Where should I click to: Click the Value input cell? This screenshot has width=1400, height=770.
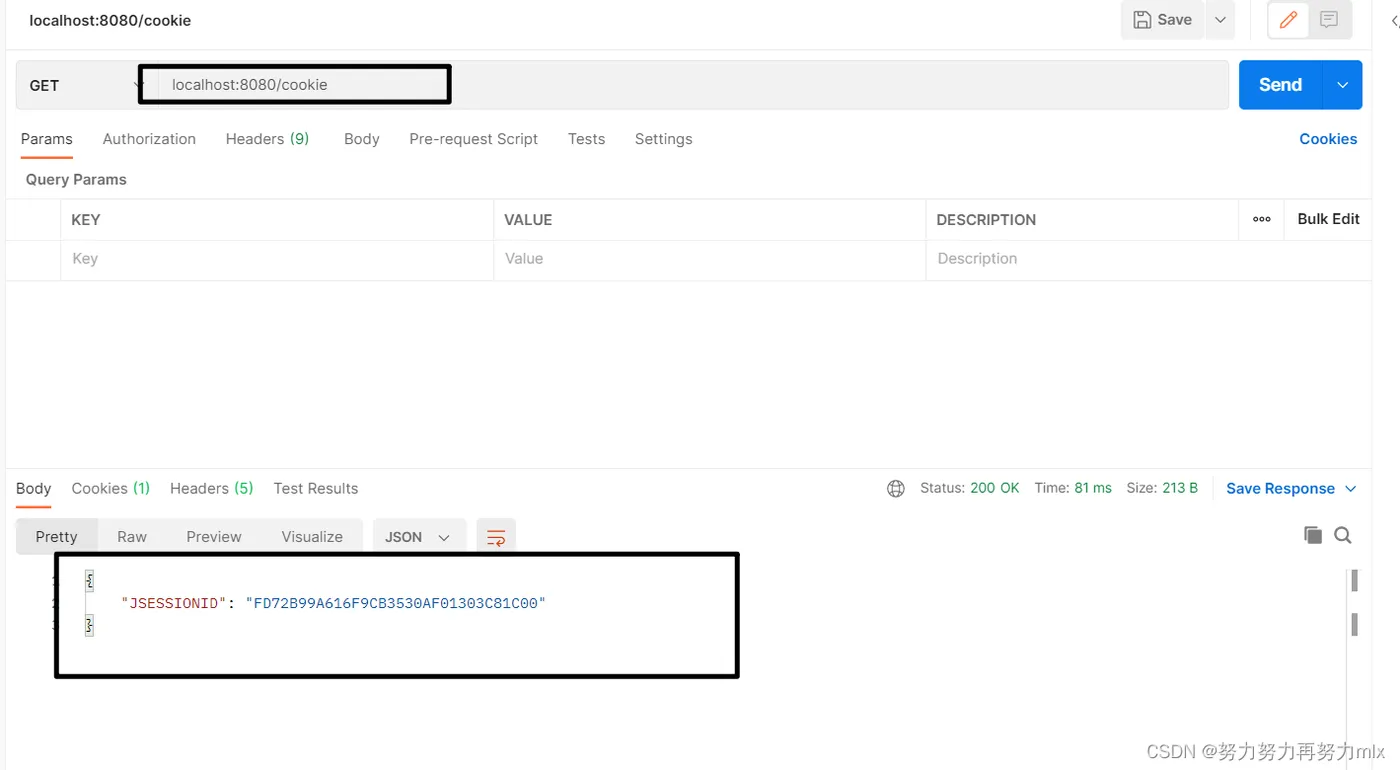pyautogui.click(x=710, y=259)
